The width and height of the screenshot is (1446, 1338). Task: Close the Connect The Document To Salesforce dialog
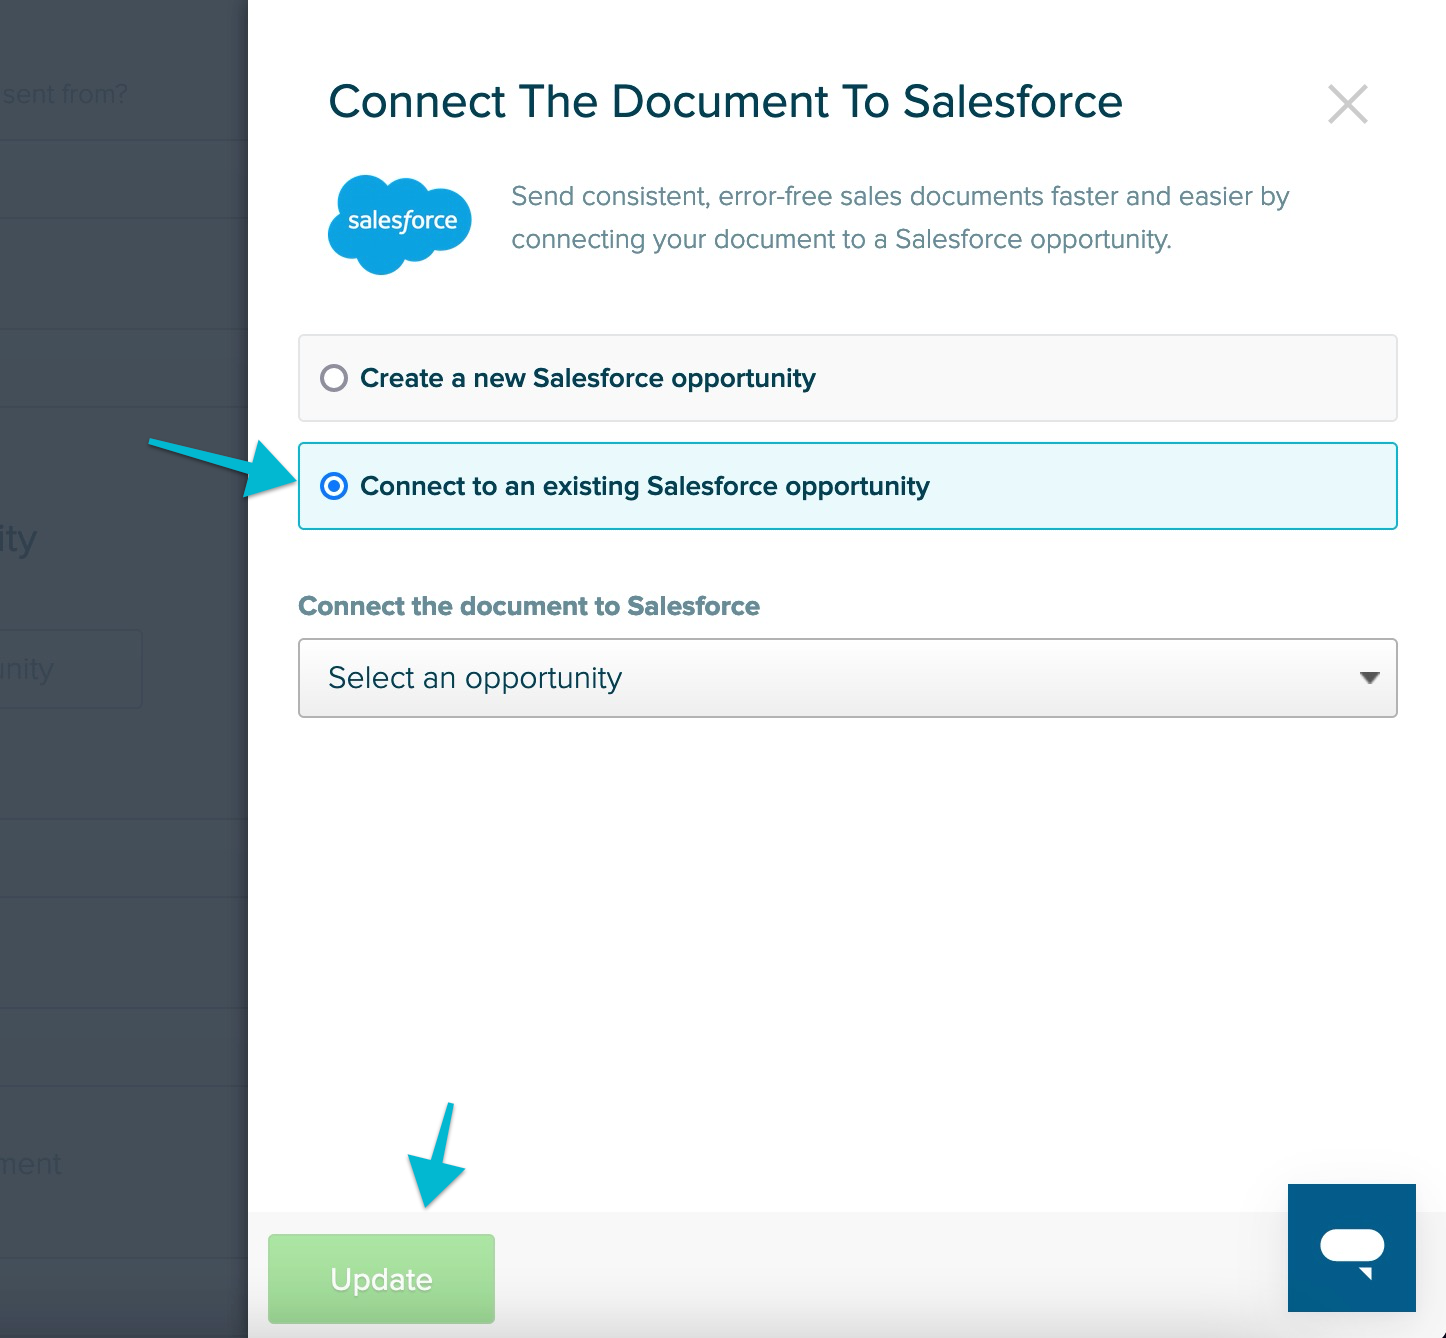point(1347,104)
